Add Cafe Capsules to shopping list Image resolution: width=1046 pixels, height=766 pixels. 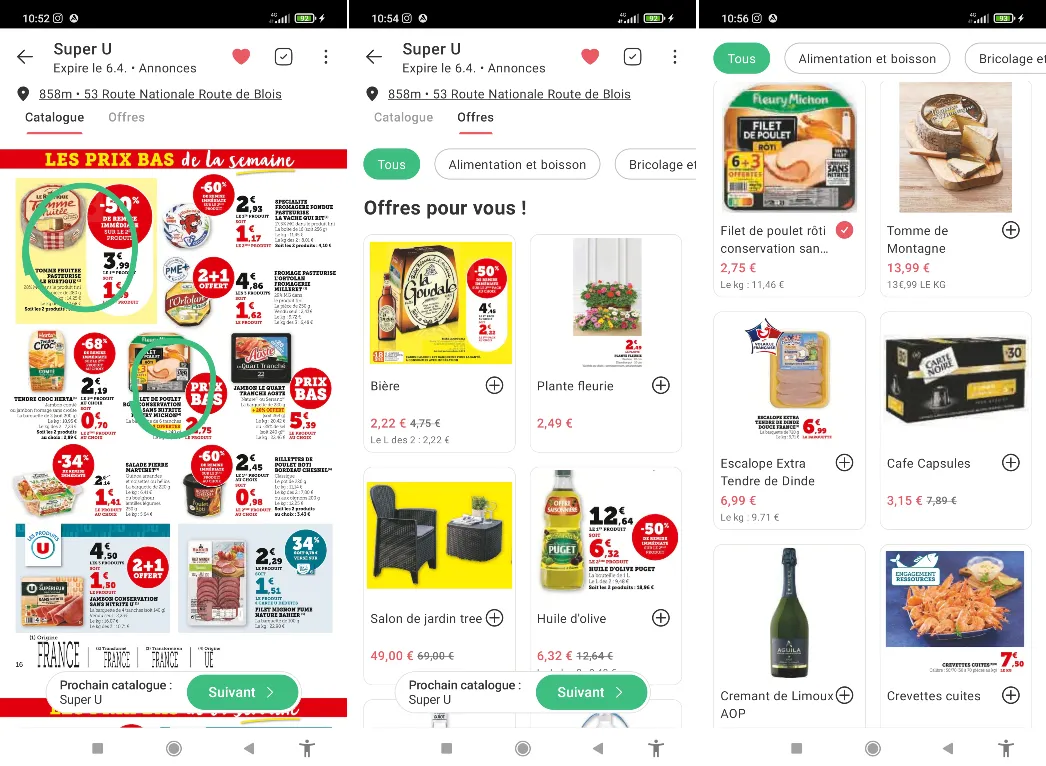click(x=1011, y=463)
